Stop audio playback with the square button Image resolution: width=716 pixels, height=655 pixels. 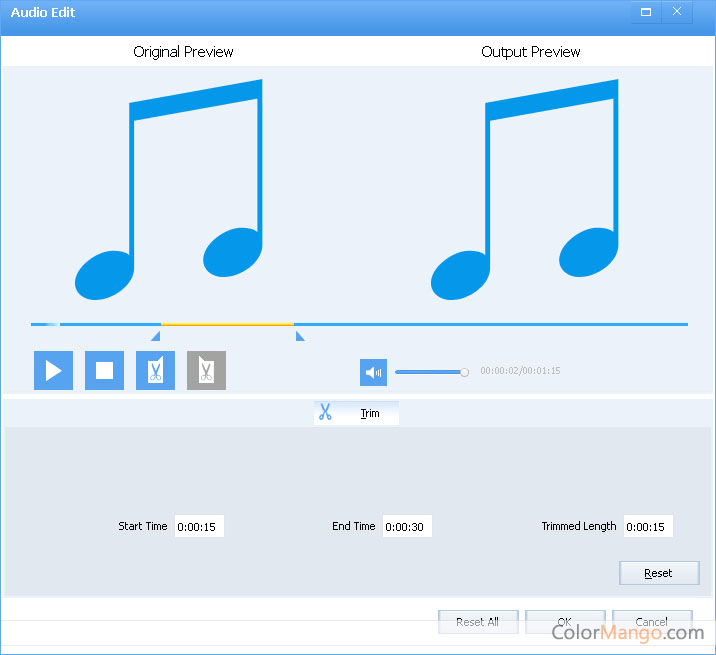(x=104, y=371)
